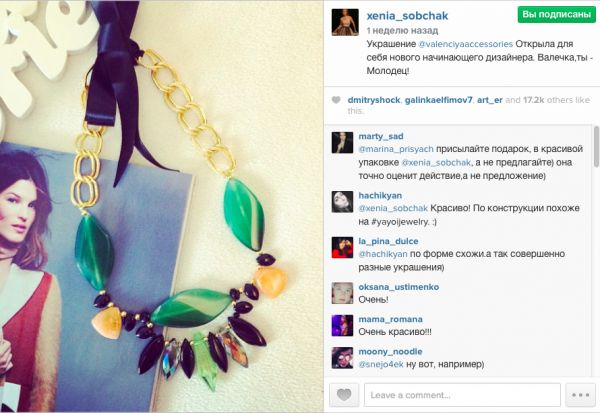The width and height of the screenshot is (600, 413).
Task: Open the @valenciyaaccessories mention link
Action: pos(465,44)
